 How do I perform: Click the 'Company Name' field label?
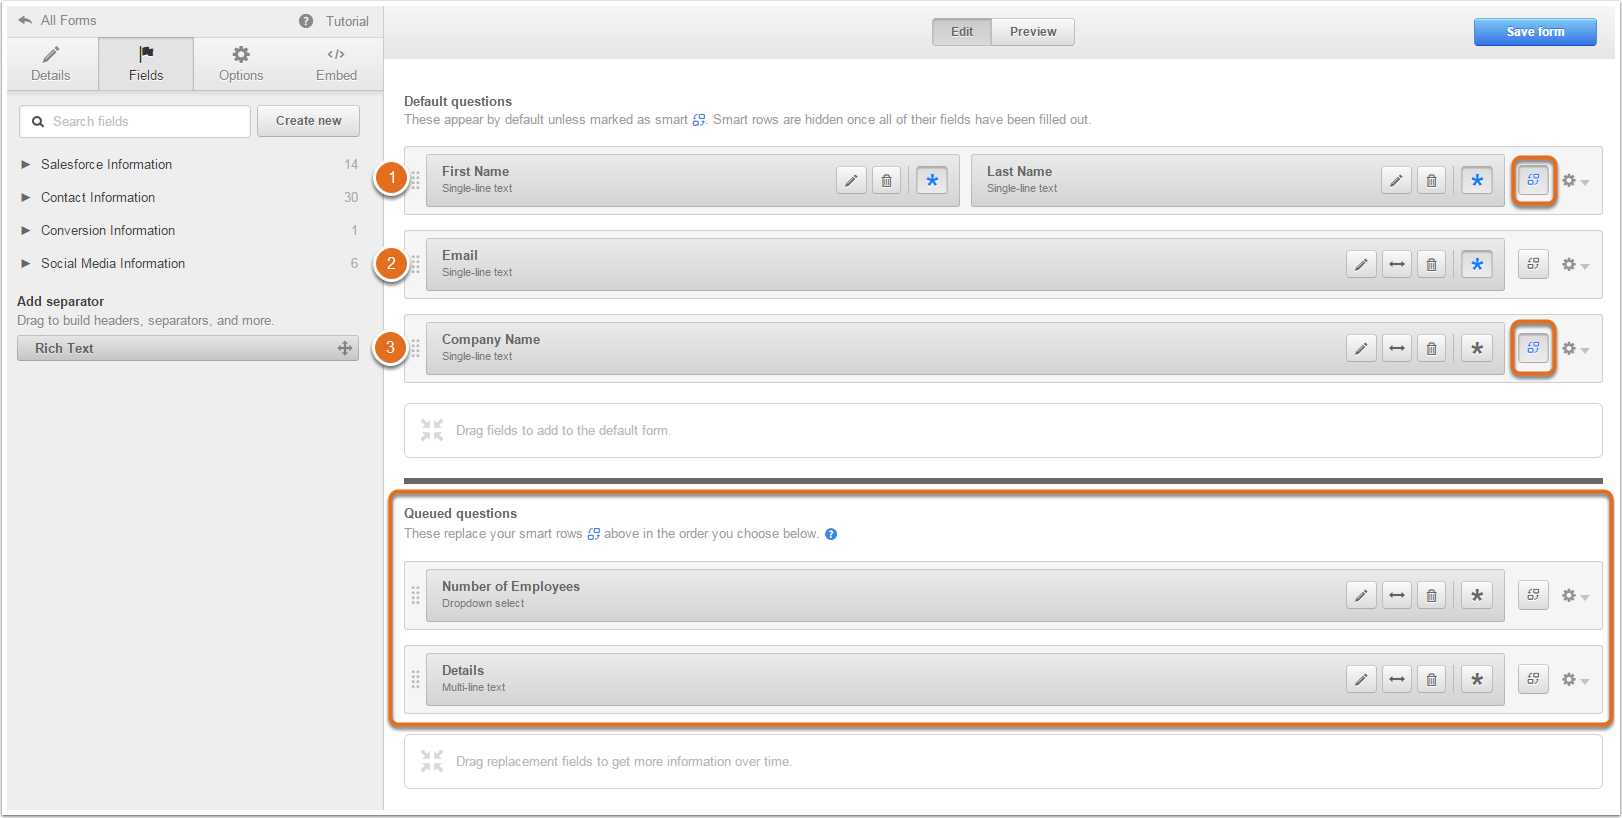(x=491, y=339)
